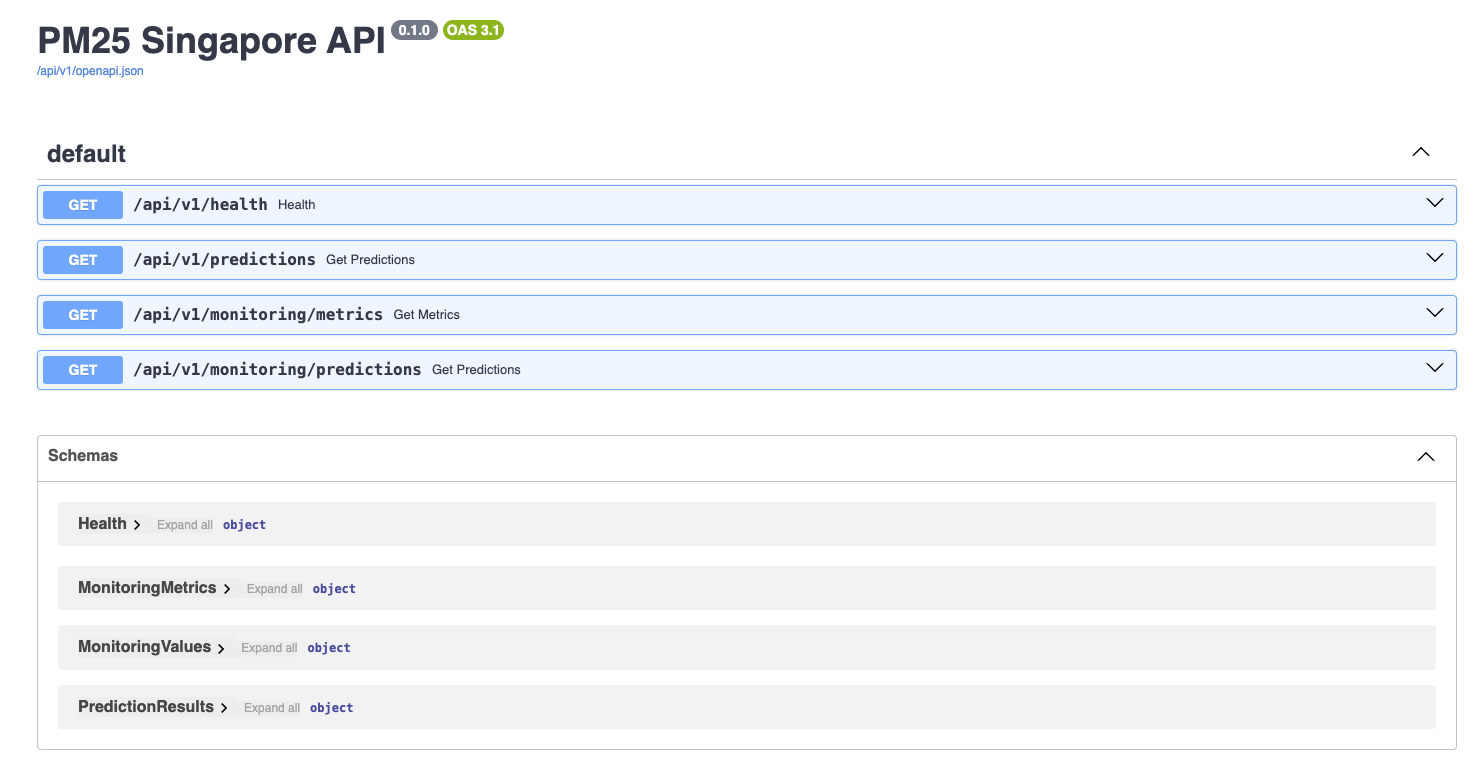The height and width of the screenshot is (769, 1479).
Task: Expand the PredictionResults schema arrow
Action: coord(225,708)
